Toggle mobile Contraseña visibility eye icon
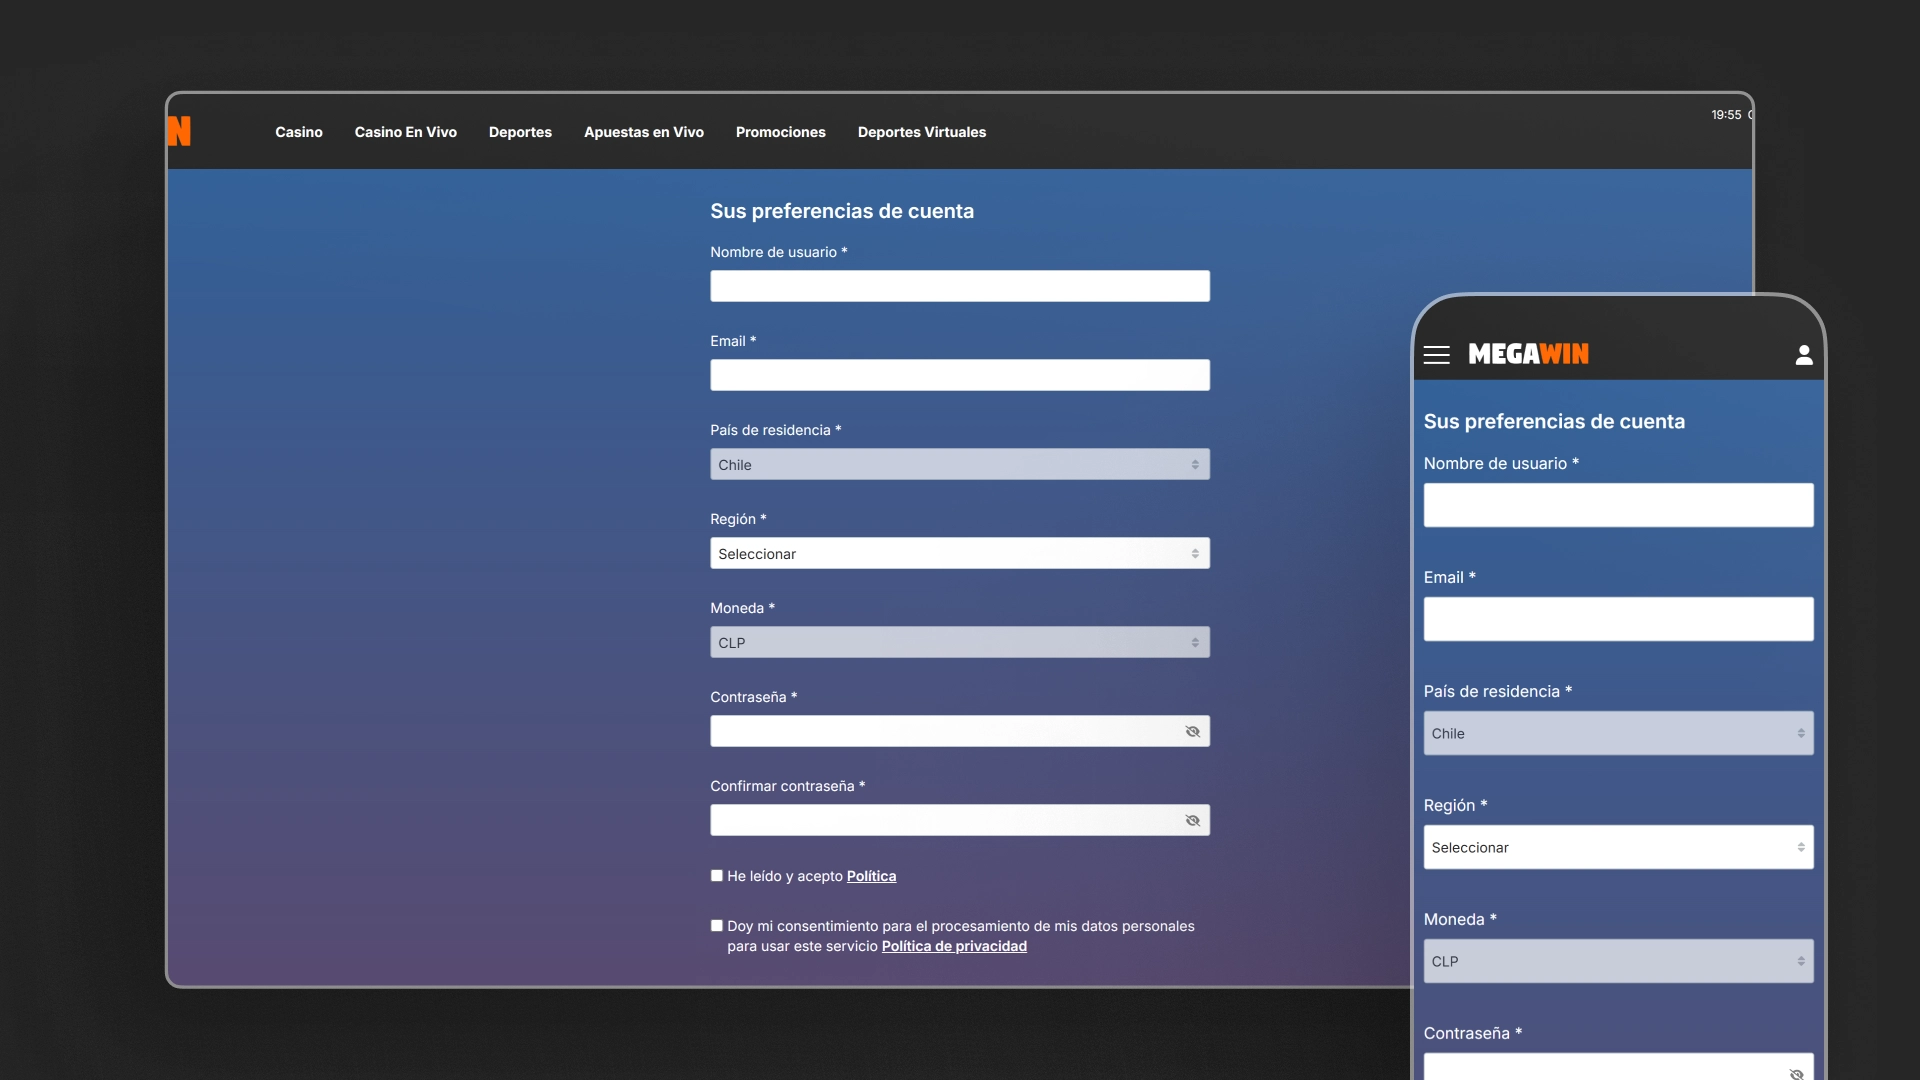This screenshot has width=1920, height=1080. (1796, 1074)
